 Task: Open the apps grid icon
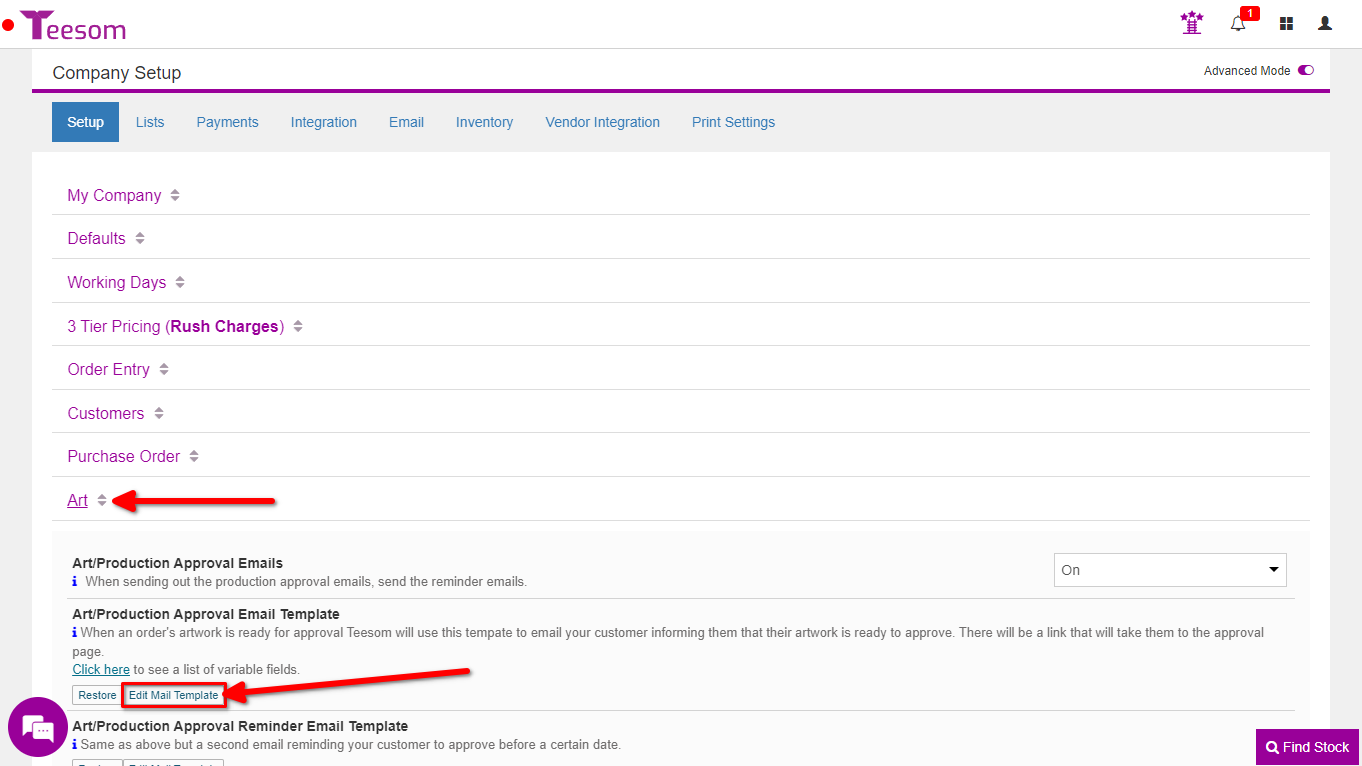pyautogui.click(x=1286, y=23)
